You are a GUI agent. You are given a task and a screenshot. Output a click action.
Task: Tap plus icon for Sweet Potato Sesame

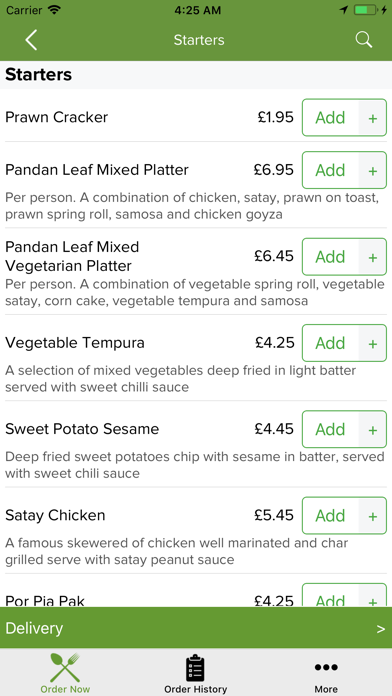click(373, 429)
